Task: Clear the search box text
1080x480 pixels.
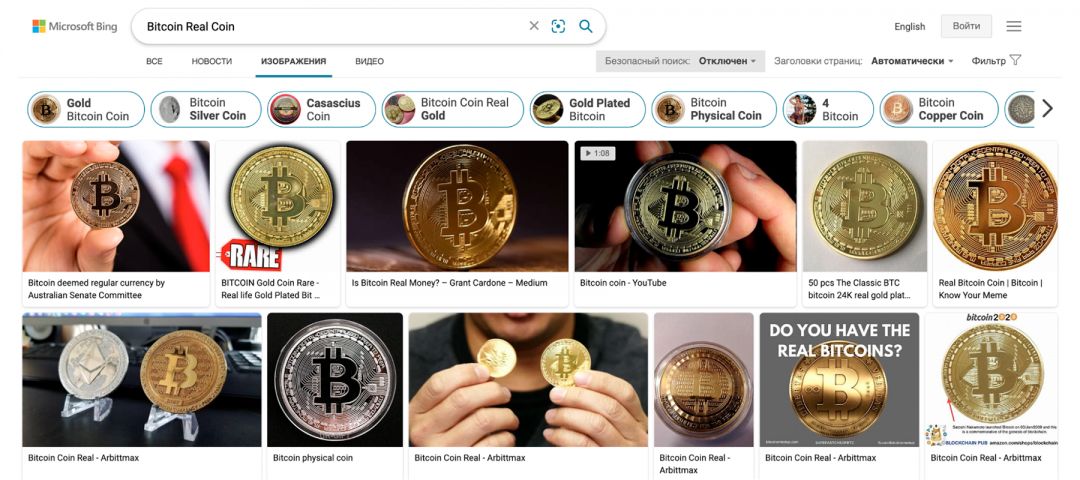Action: point(534,26)
